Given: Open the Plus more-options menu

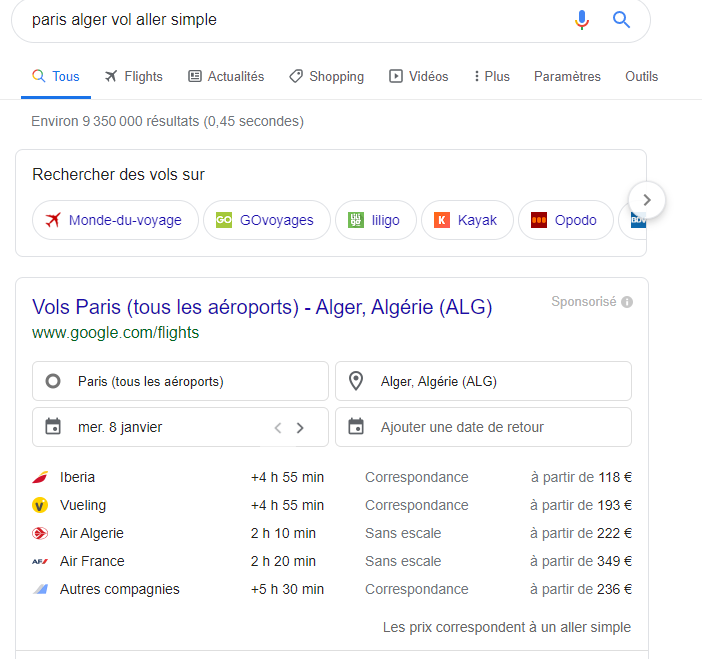Looking at the screenshot, I should click(x=492, y=77).
